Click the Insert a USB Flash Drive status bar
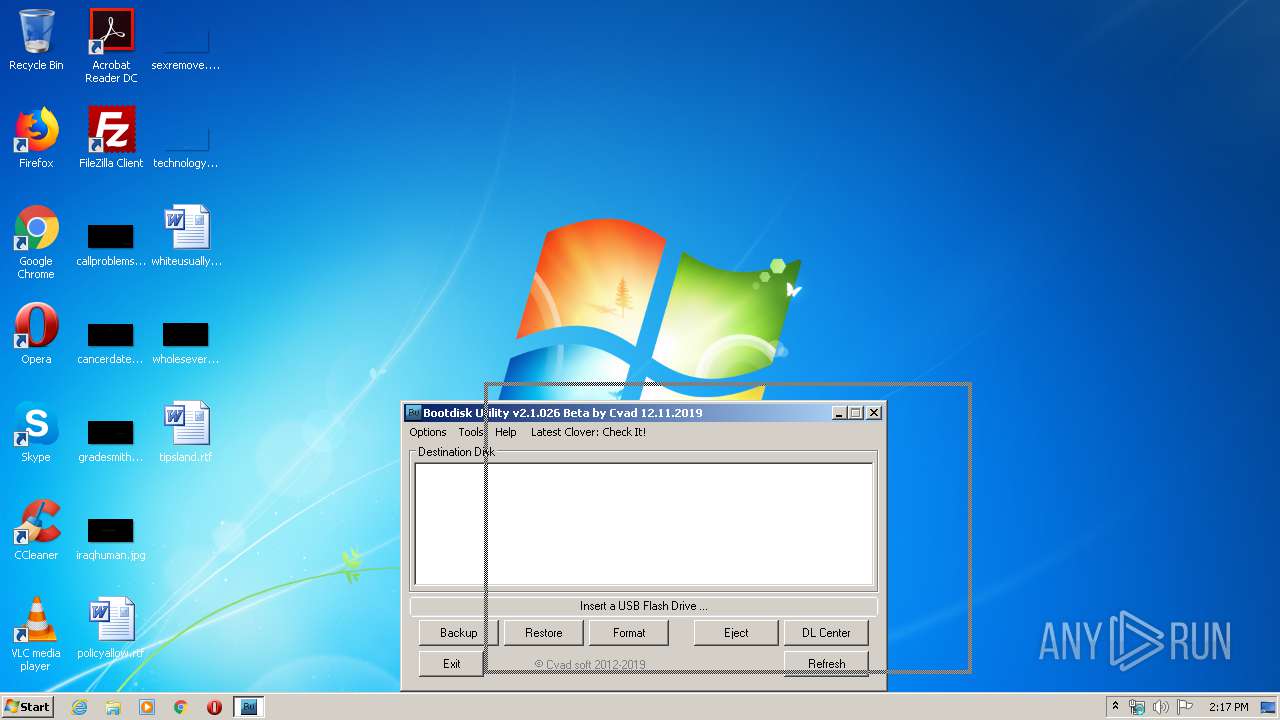Image resolution: width=1280 pixels, height=720 pixels. click(643, 606)
